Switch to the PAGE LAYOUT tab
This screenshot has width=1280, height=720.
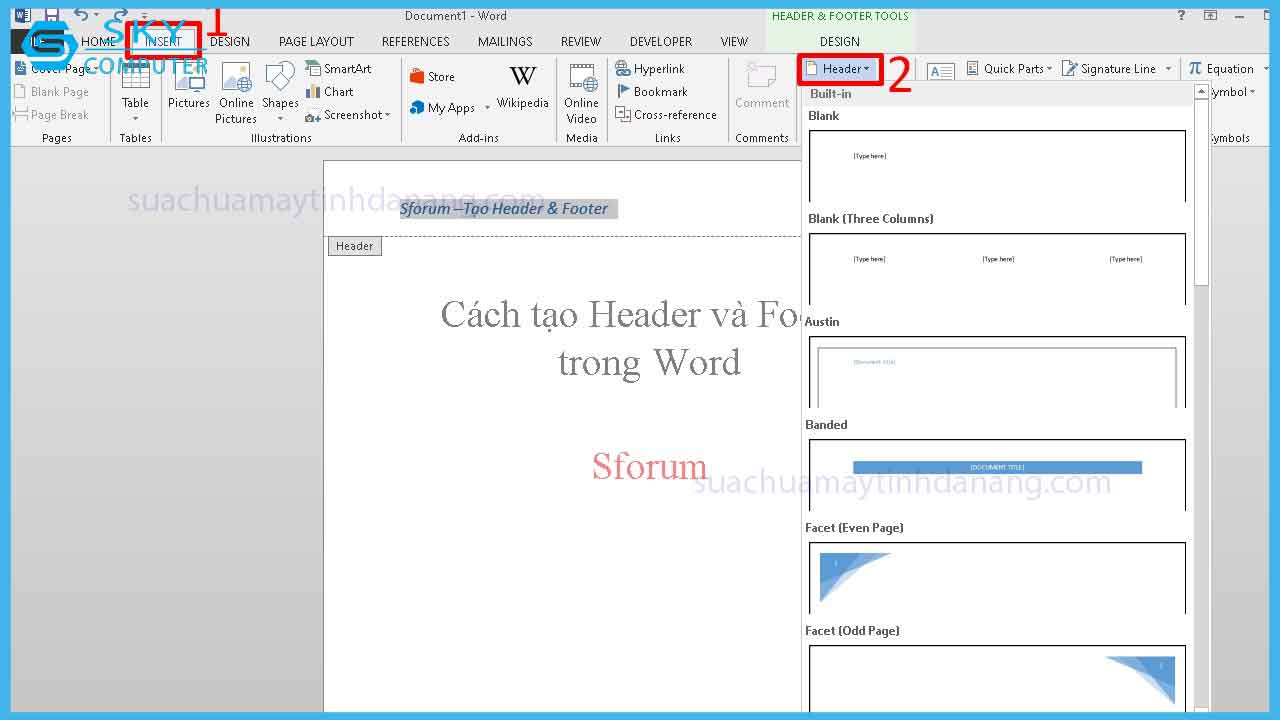(x=316, y=42)
